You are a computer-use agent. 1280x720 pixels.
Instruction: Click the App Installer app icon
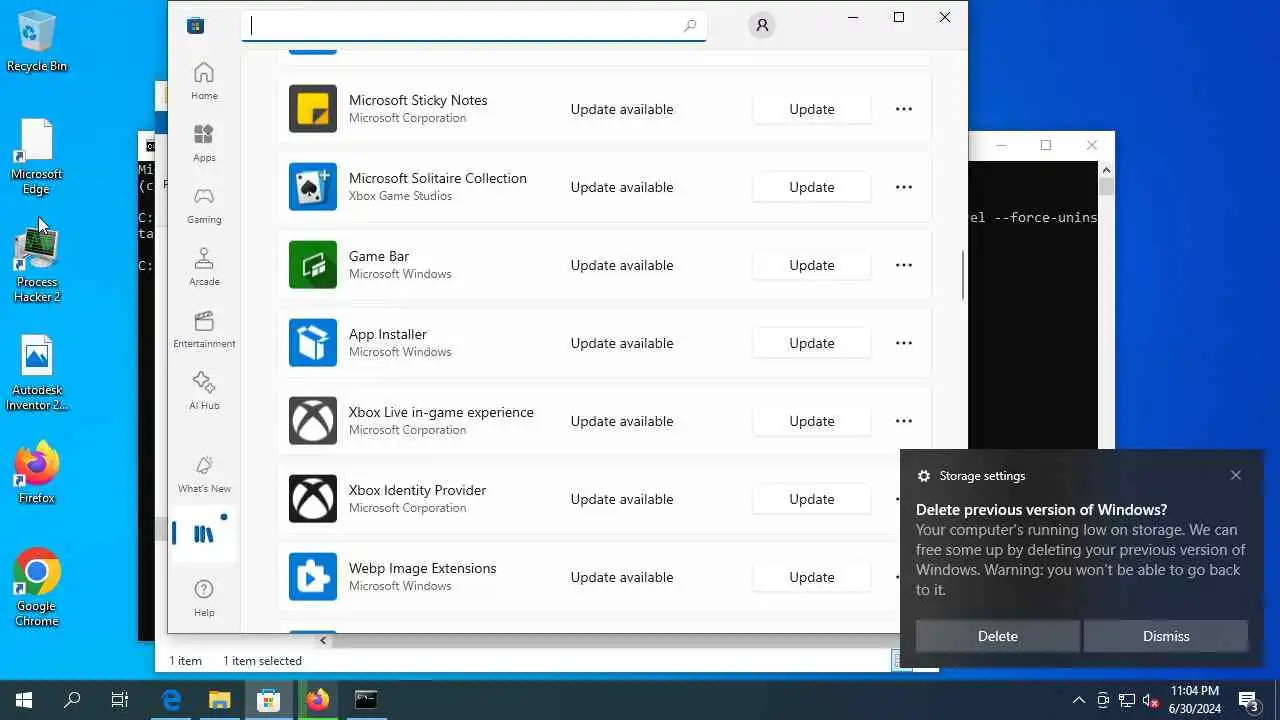click(x=313, y=343)
